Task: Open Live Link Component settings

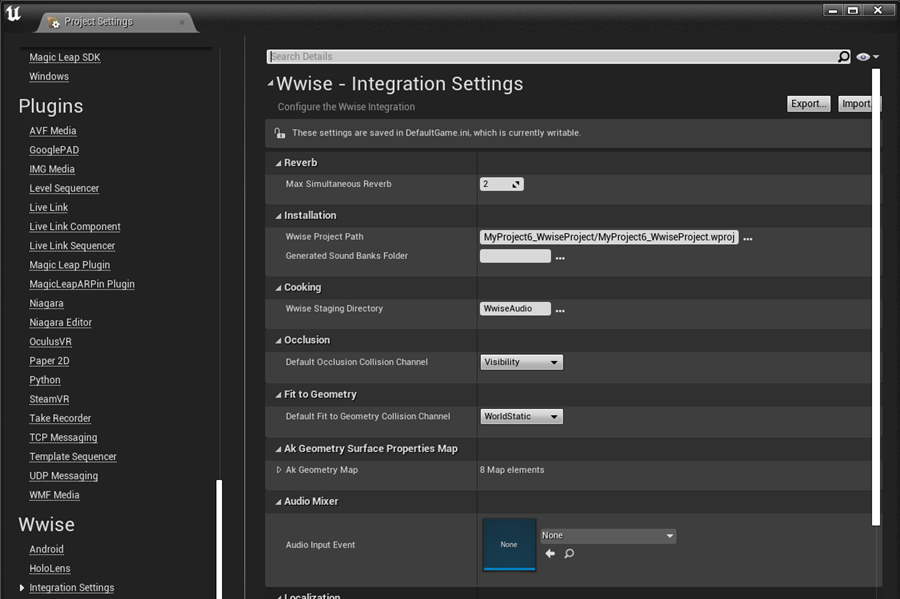Action: click(x=75, y=227)
